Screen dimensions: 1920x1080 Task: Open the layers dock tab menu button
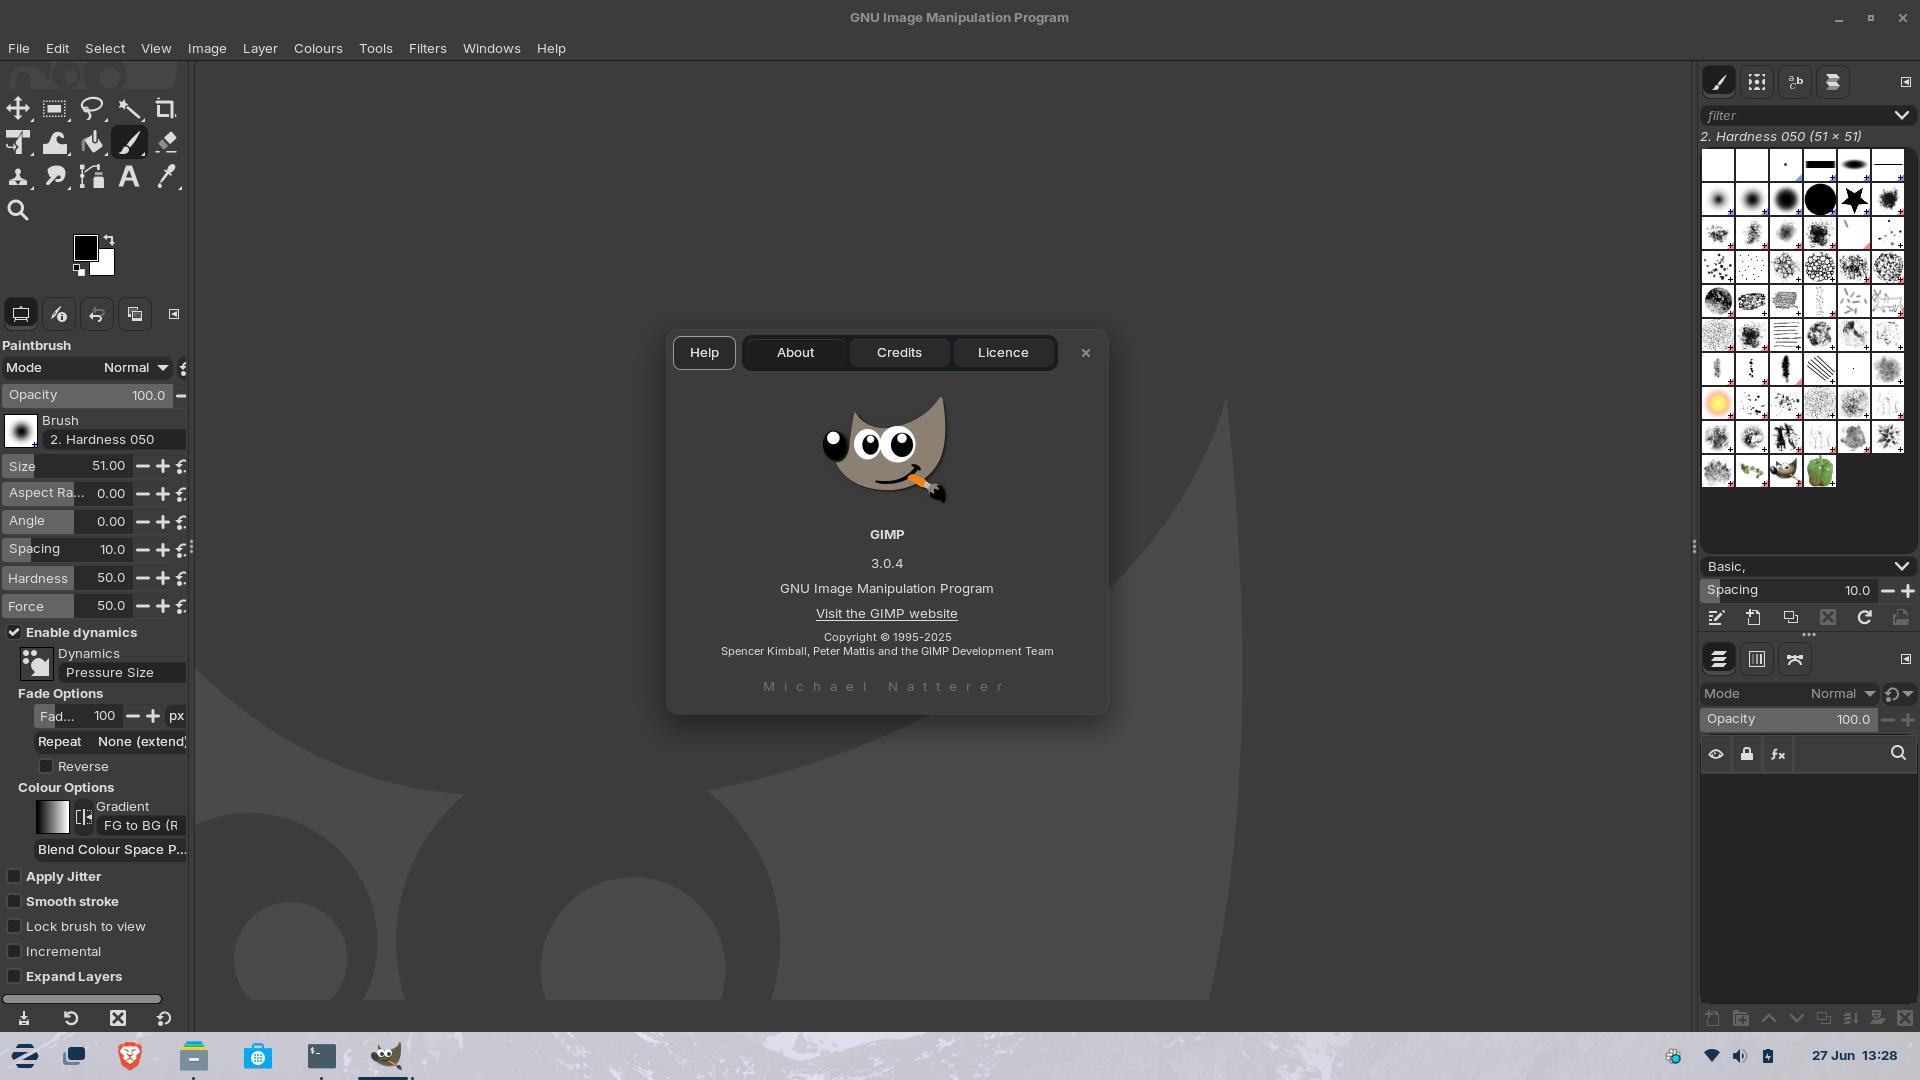click(x=1905, y=659)
